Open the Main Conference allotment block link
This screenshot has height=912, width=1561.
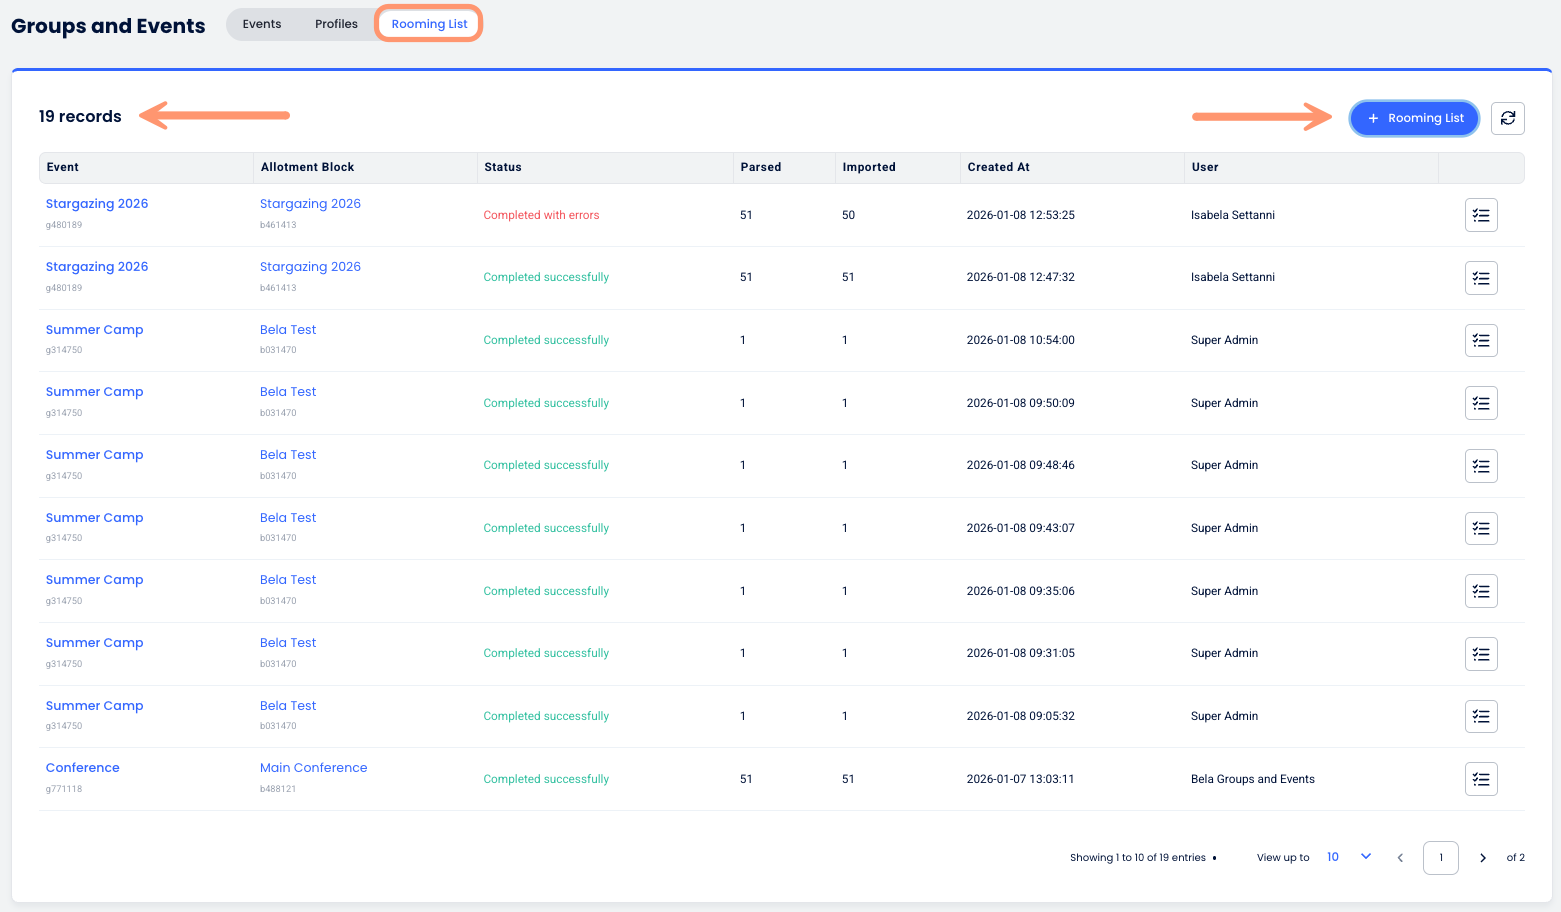313,768
